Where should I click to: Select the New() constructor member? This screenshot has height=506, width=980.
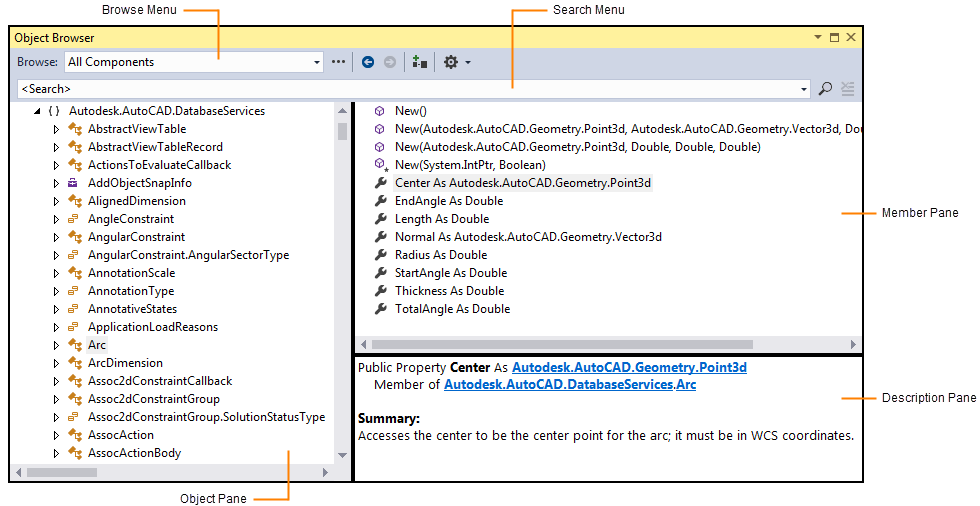tap(411, 111)
